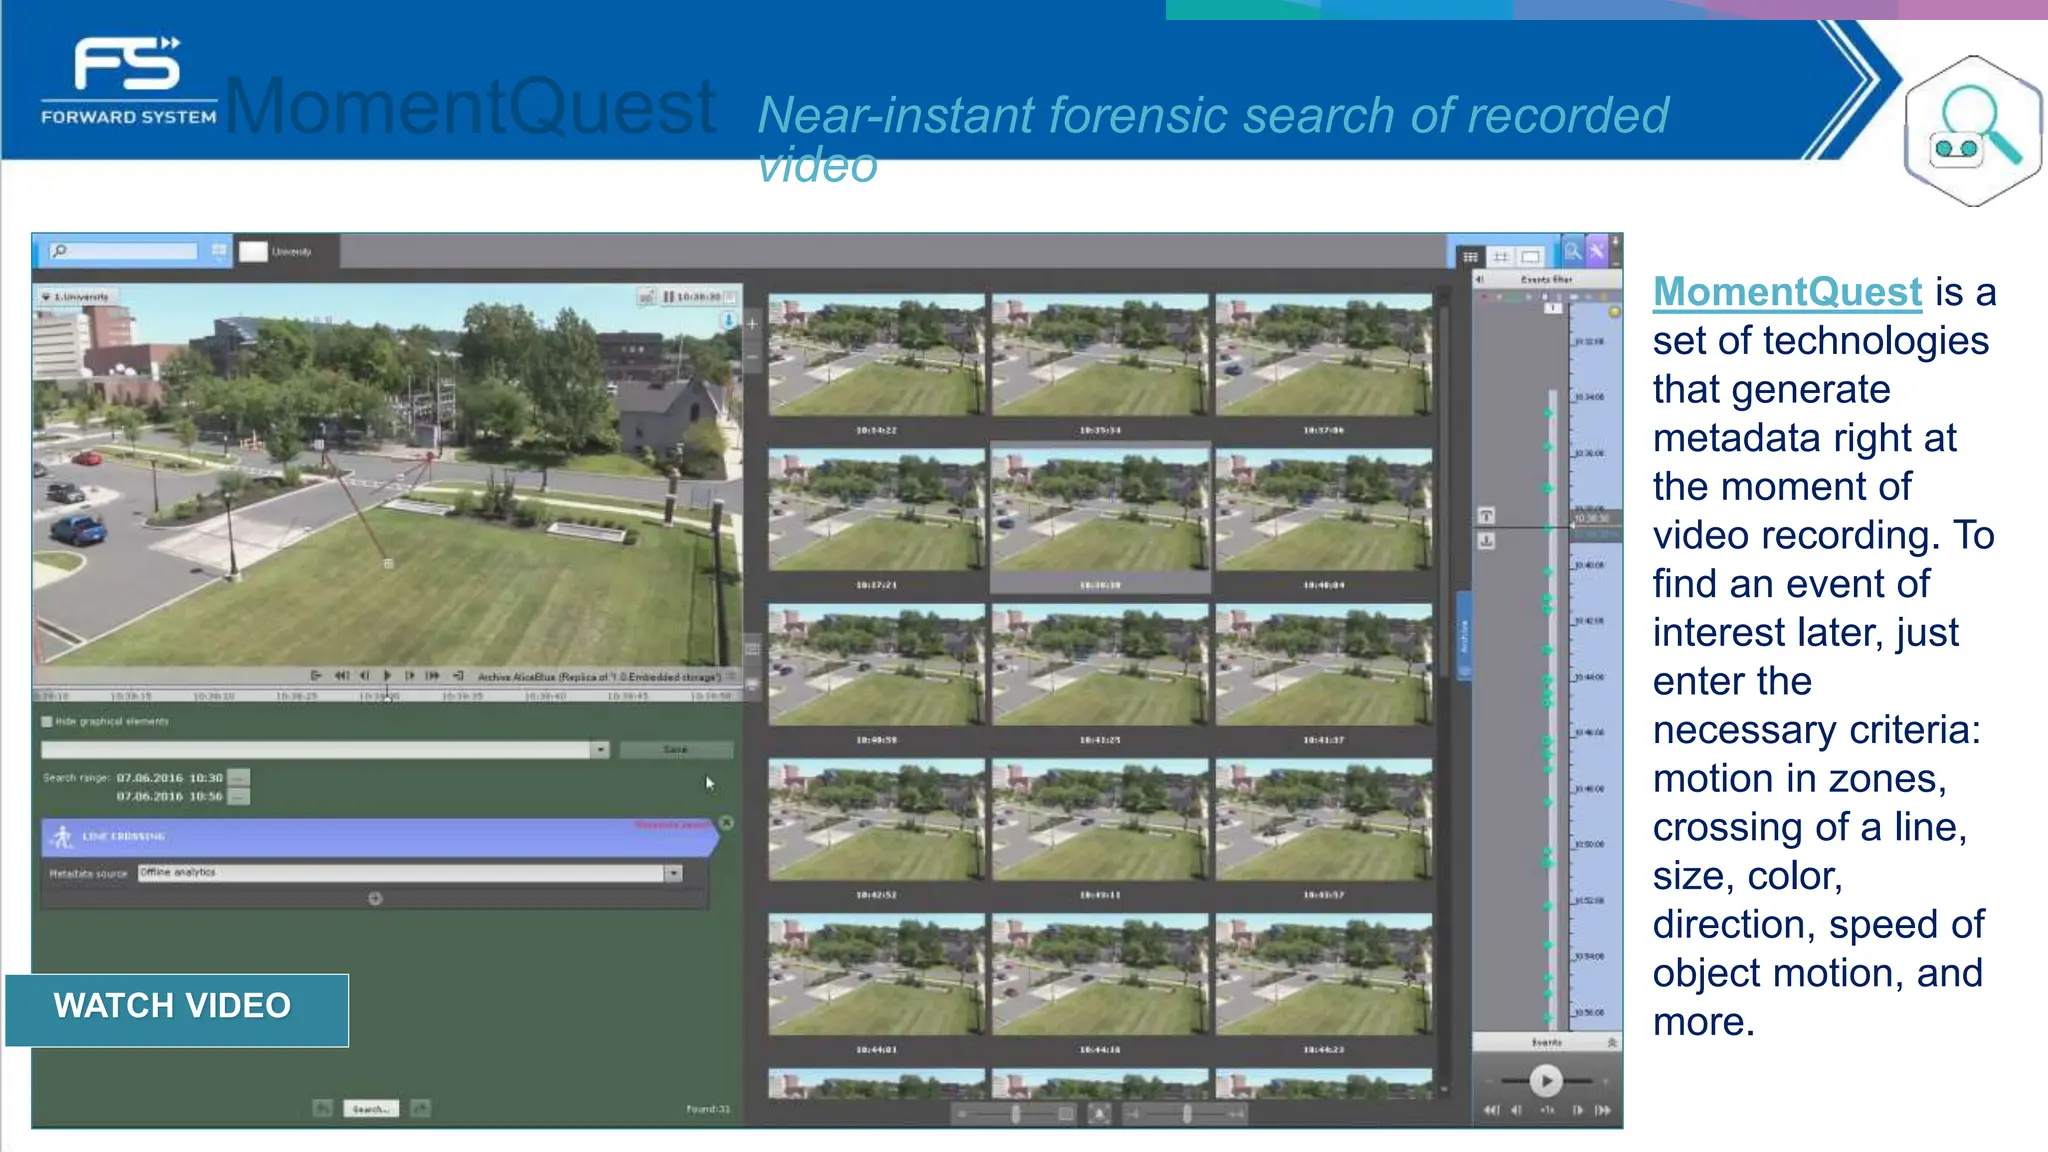Screen dimensions: 2048x1152
Task: Open search result thumbnail 10:41:25
Action: [x=1100, y=665]
